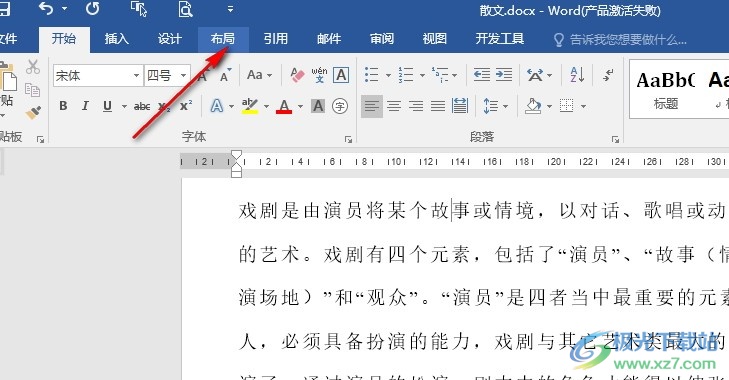
Task: Open line spacing options
Action: click(x=495, y=106)
